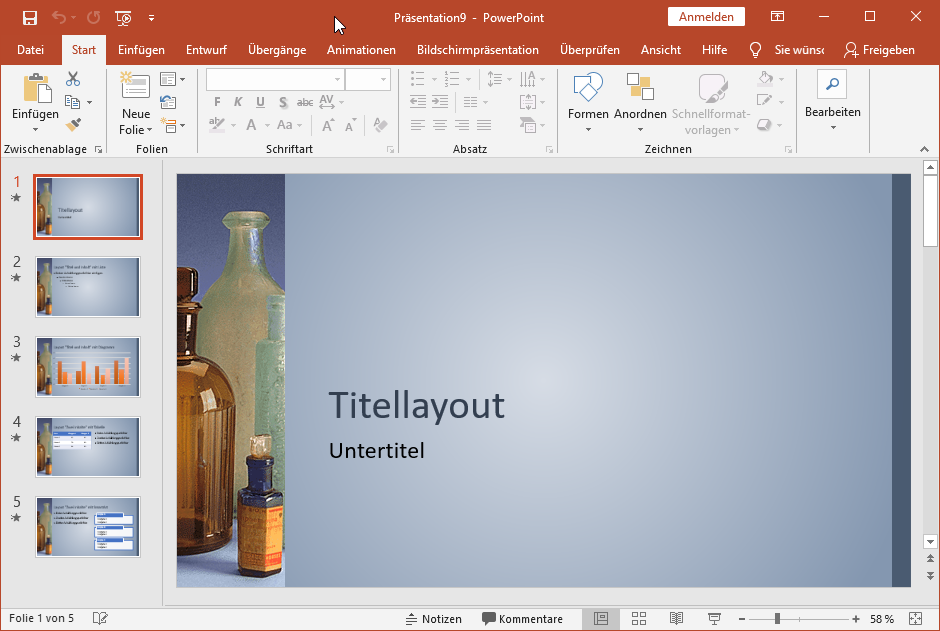Open the font name dropdown
The width and height of the screenshot is (940, 631).
point(338,79)
